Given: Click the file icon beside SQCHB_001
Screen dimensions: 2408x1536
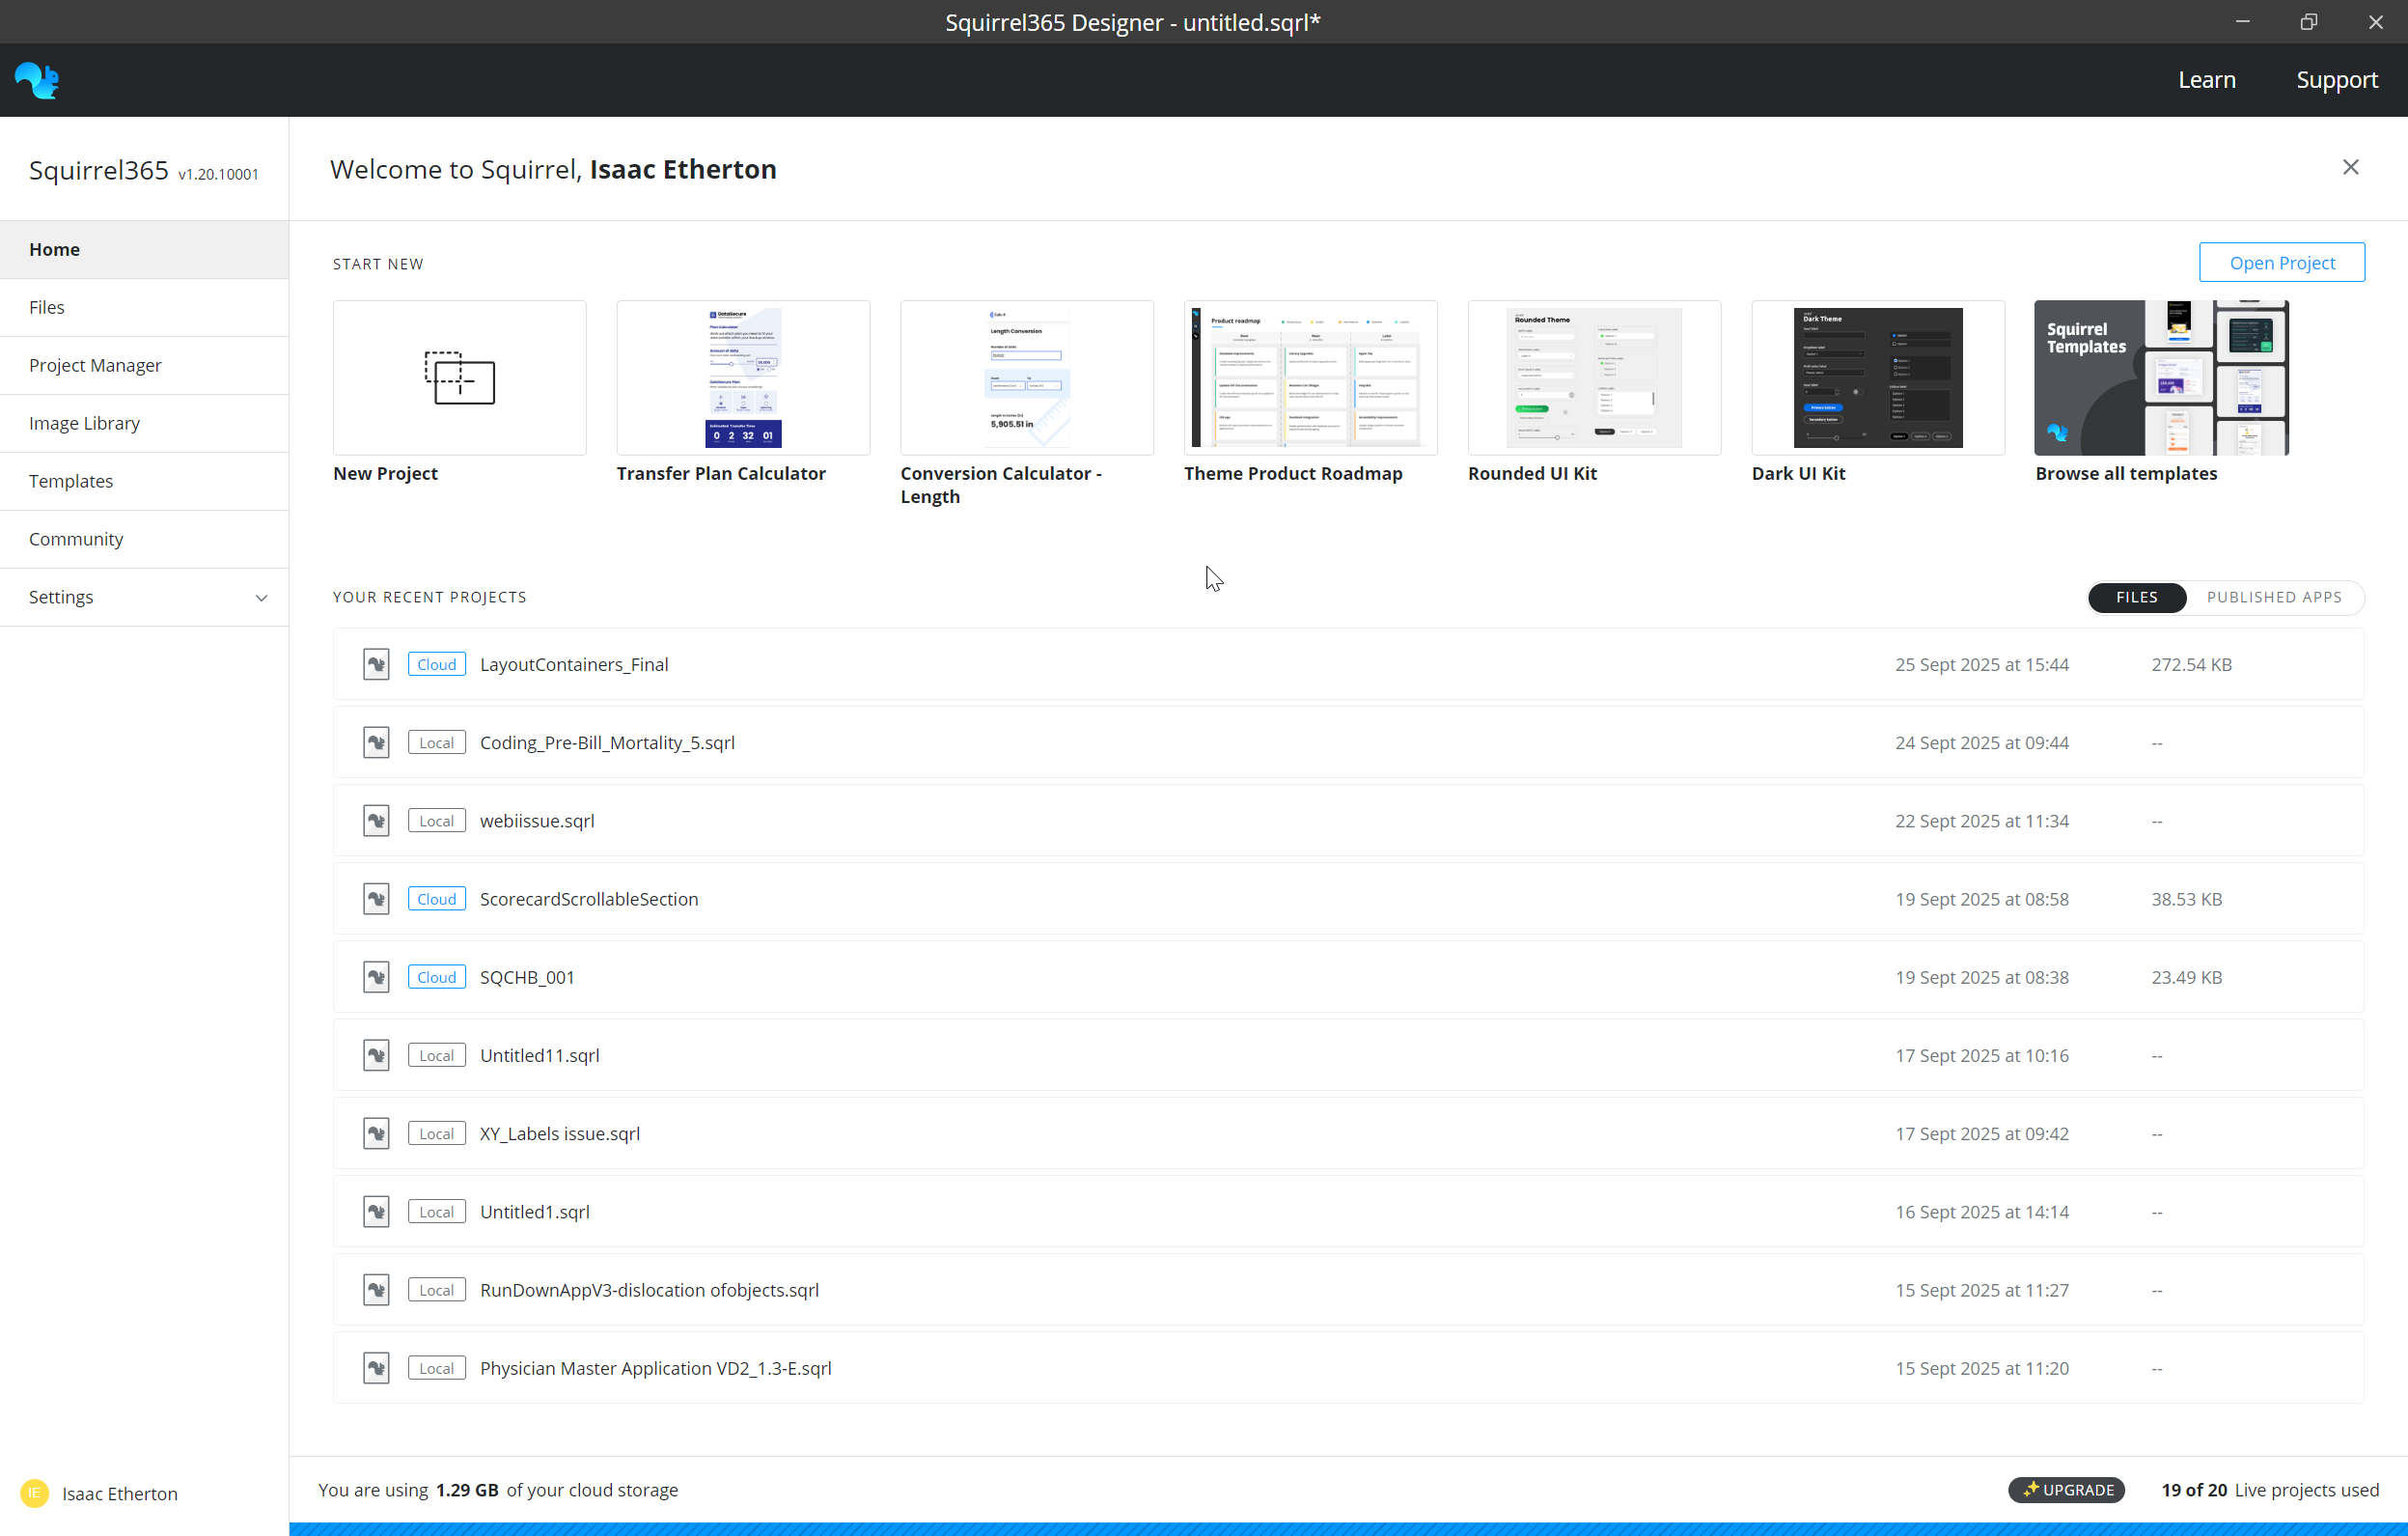Looking at the screenshot, I should [x=376, y=977].
